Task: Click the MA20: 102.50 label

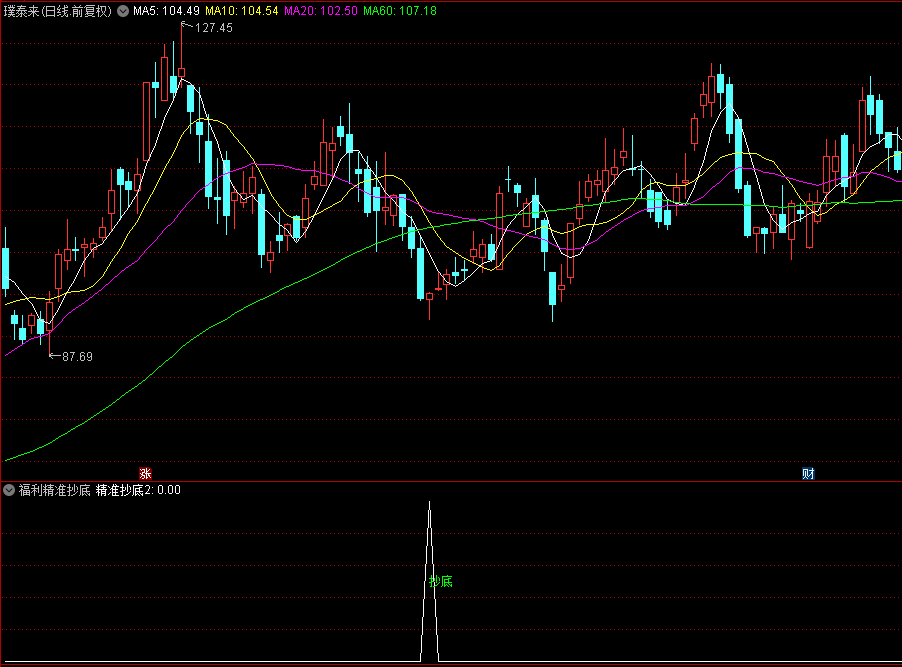Action: pyautogui.click(x=320, y=11)
